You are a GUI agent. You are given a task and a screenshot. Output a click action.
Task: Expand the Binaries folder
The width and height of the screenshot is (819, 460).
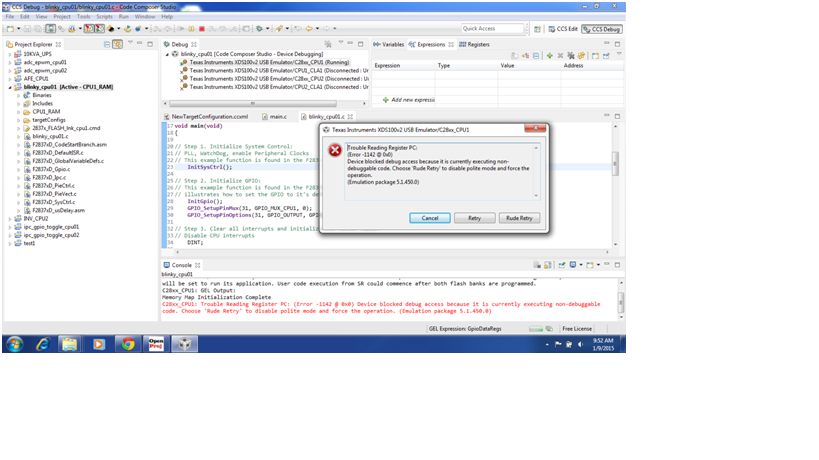click(19, 96)
